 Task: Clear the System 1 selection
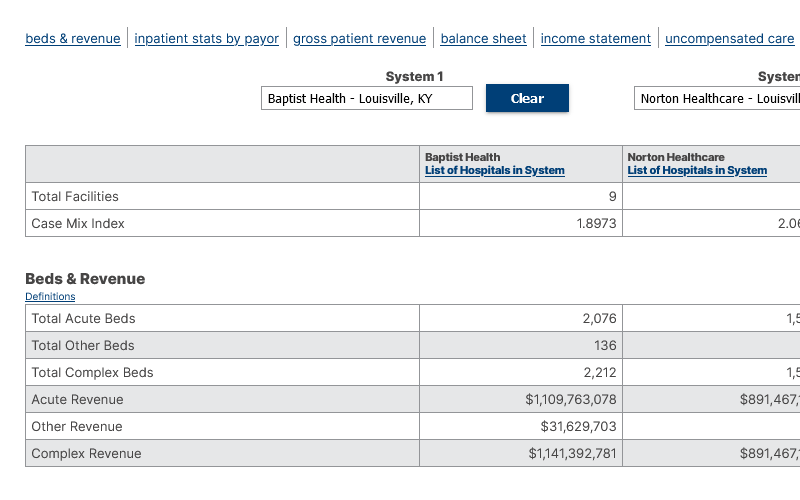point(527,98)
